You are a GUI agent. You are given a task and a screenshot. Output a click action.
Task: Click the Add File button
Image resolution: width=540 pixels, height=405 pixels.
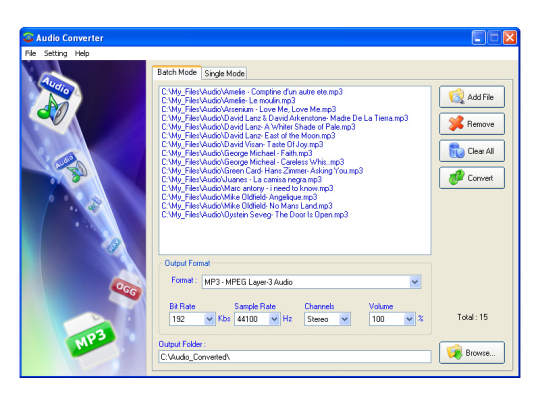pos(471,97)
